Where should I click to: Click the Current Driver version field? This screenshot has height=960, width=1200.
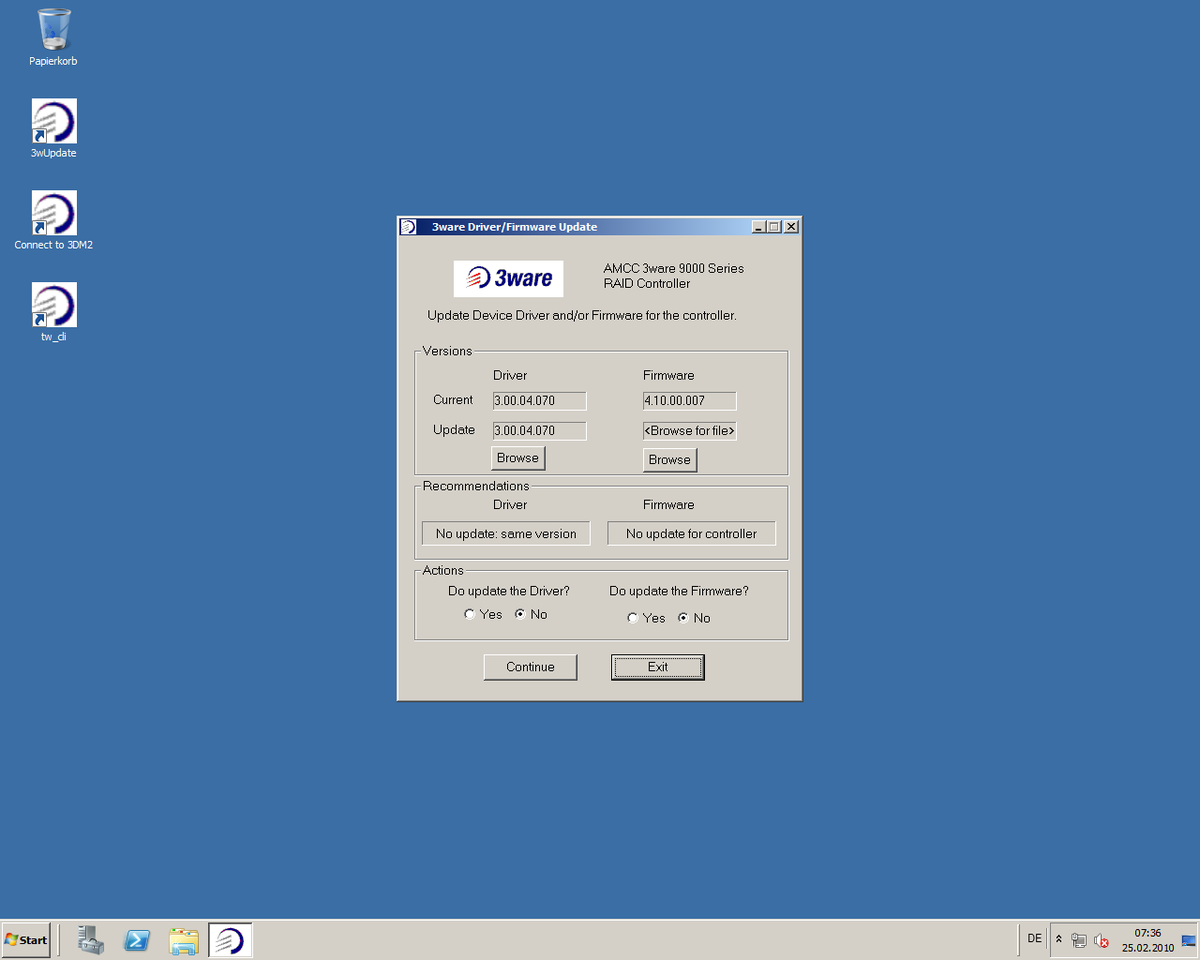coord(539,401)
